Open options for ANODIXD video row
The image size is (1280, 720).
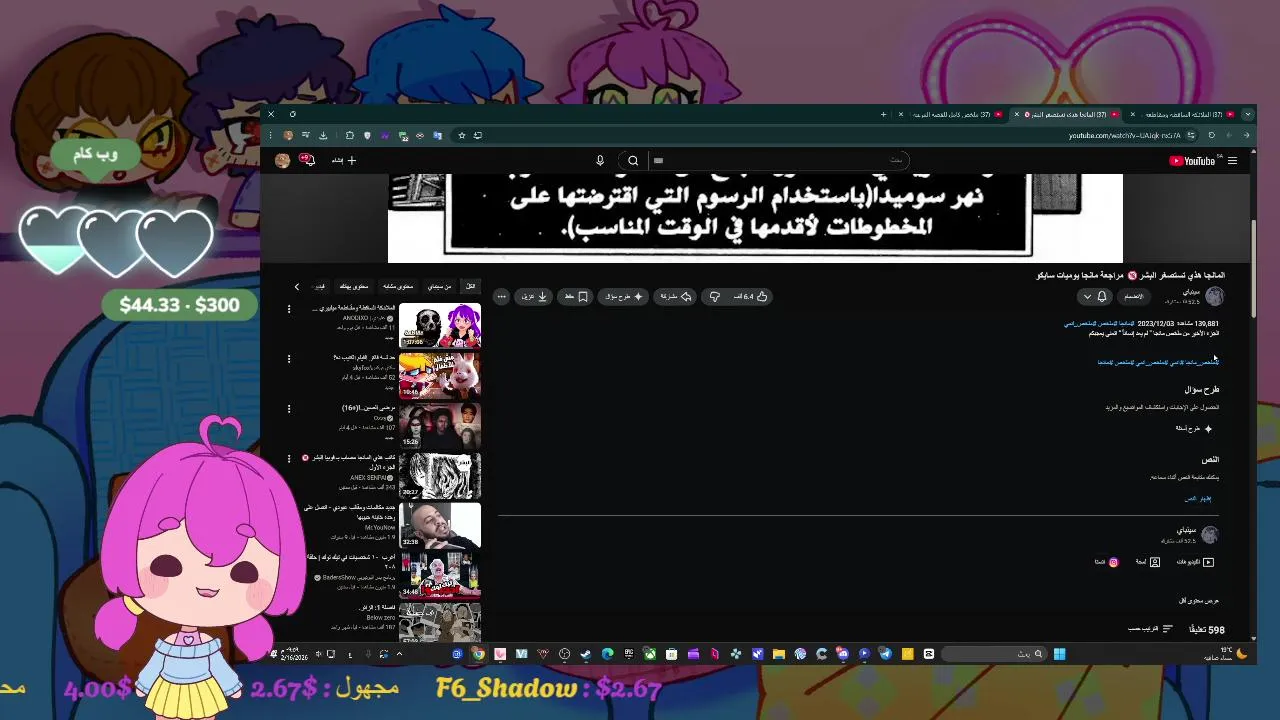coord(289,309)
